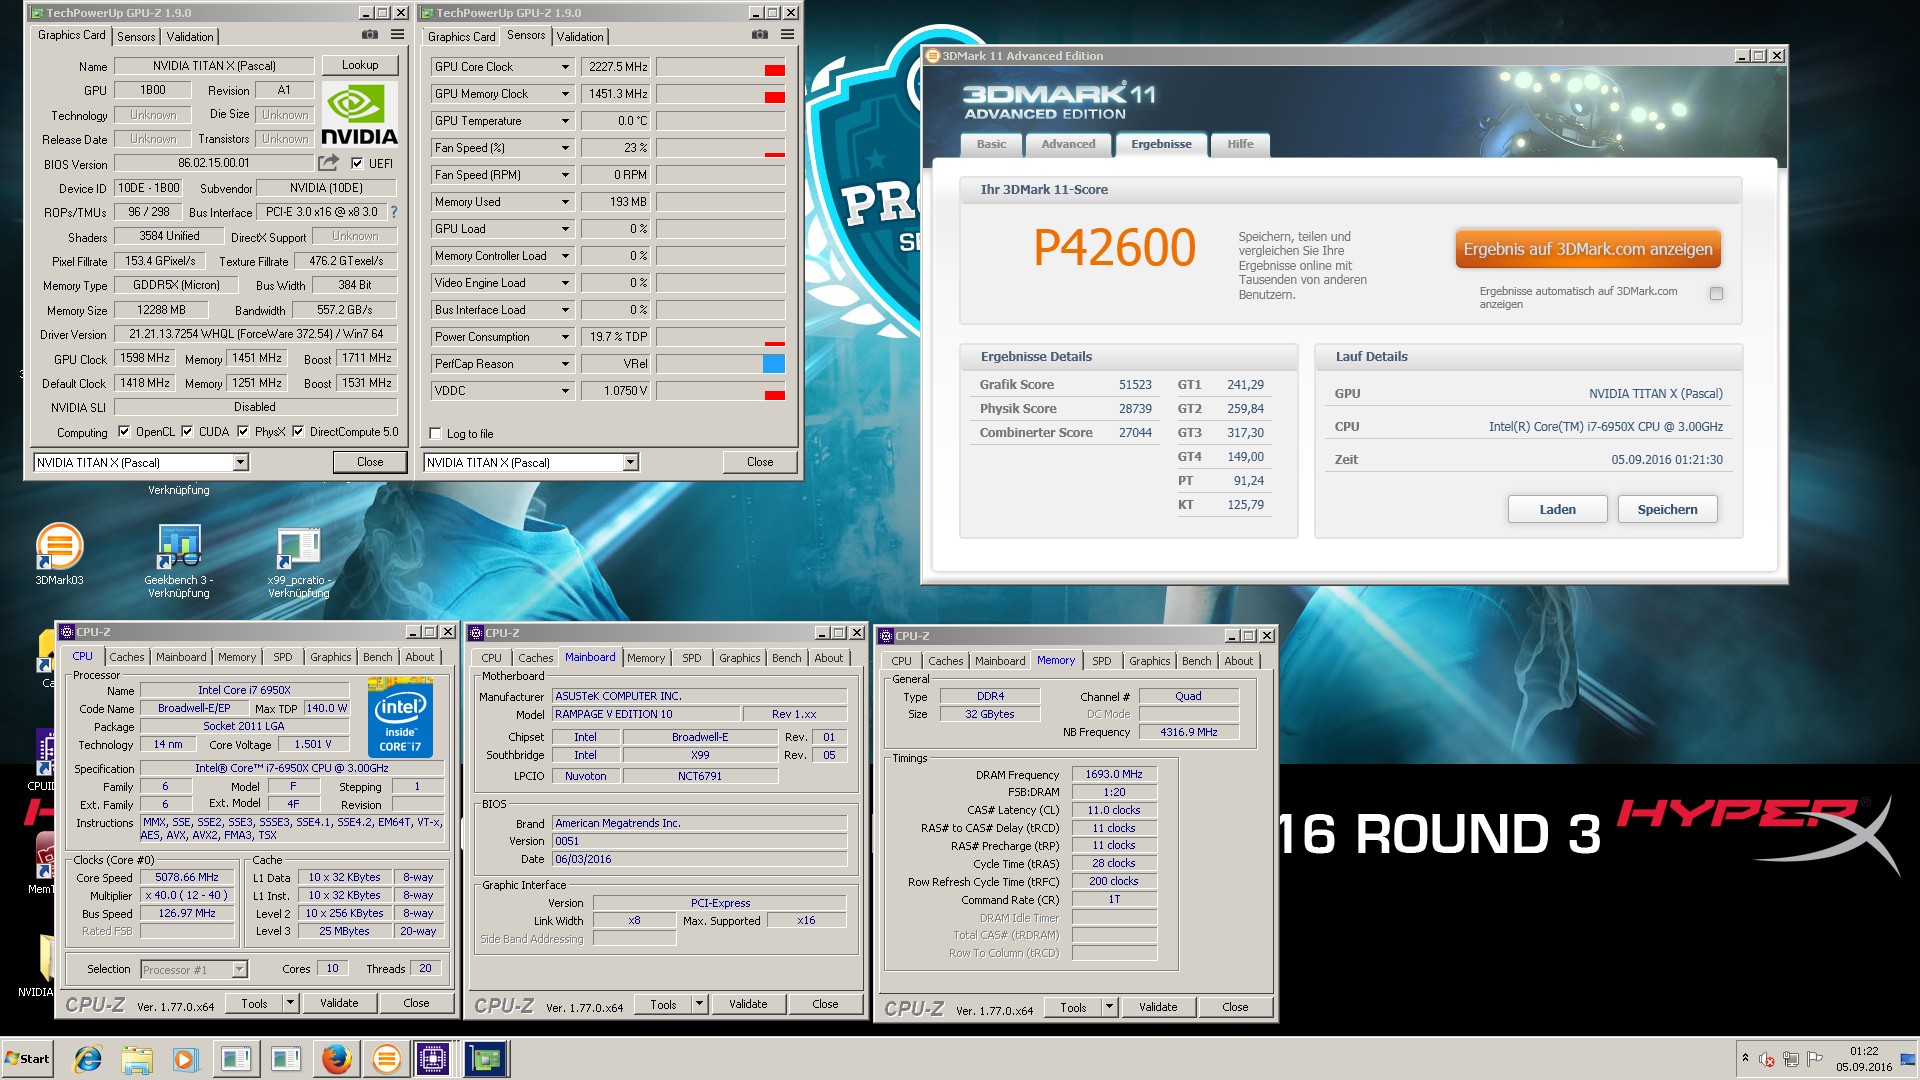Close the GPU-Z Sensors window via Close button
This screenshot has height=1080, width=1920.
760,462
